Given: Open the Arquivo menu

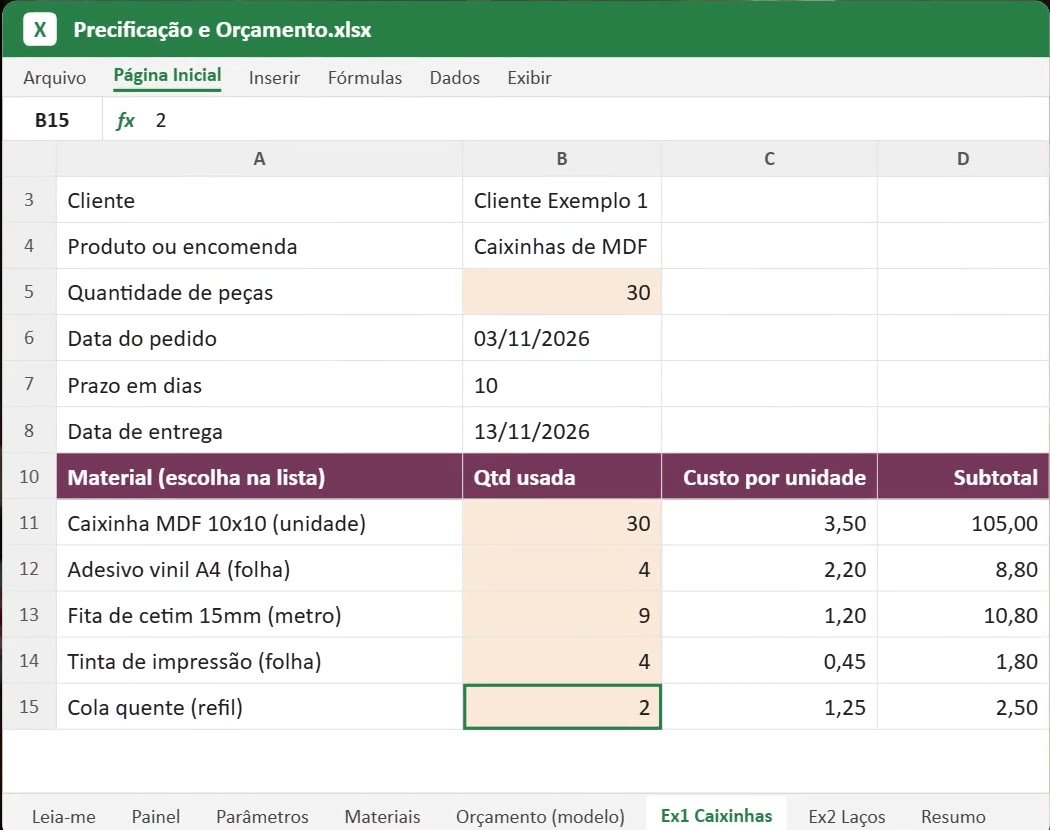Looking at the screenshot, I should 54,78.
